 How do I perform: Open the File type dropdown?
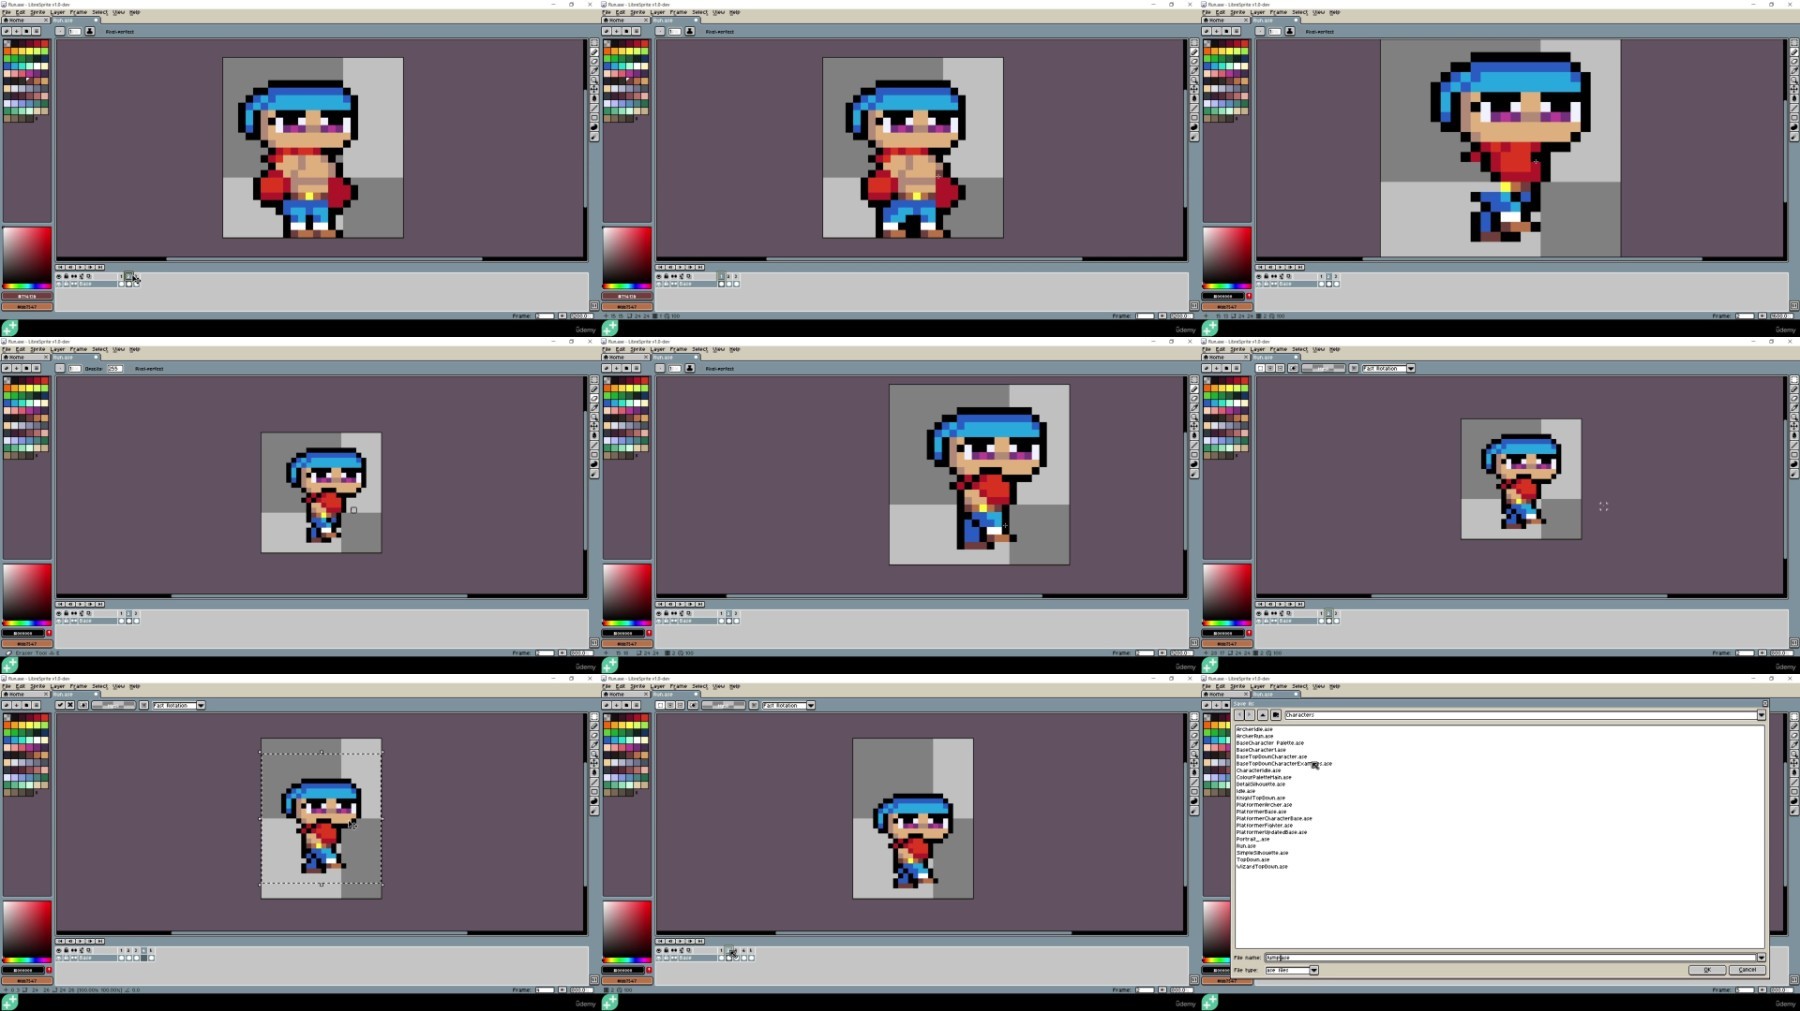coord(1314,970)
